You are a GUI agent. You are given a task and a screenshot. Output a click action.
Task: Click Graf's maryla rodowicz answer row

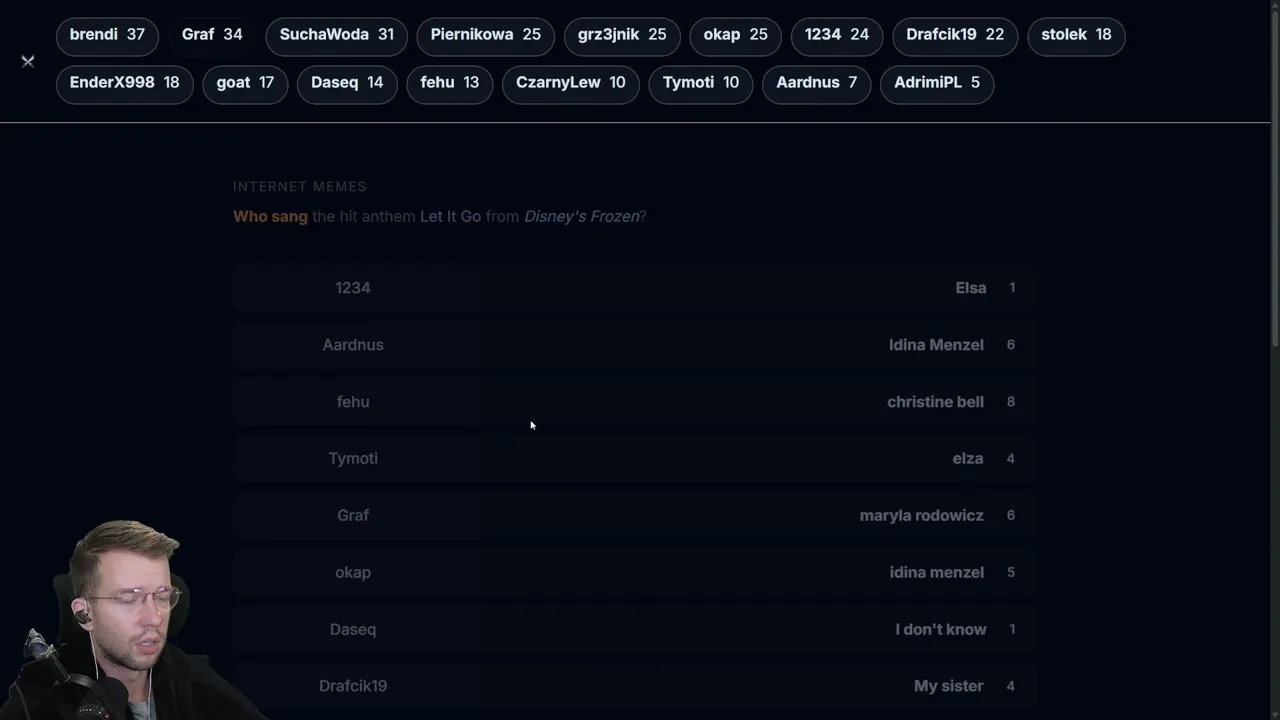click(x=635, y=516)
